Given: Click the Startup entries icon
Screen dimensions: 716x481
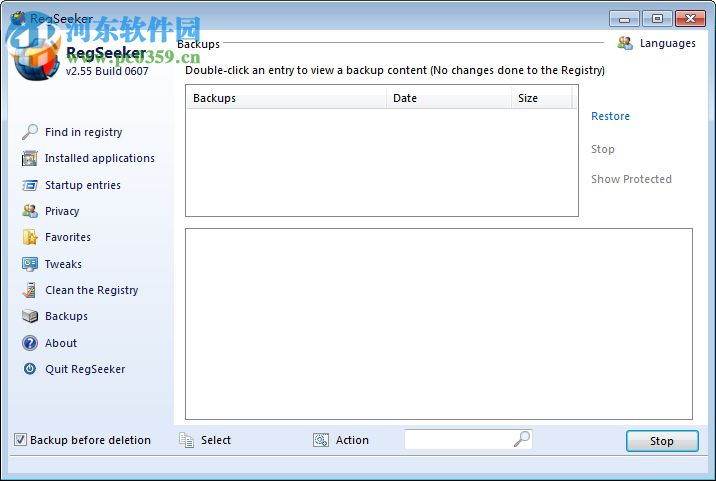Looking at the screenshot, I should [x=30, y=185].
